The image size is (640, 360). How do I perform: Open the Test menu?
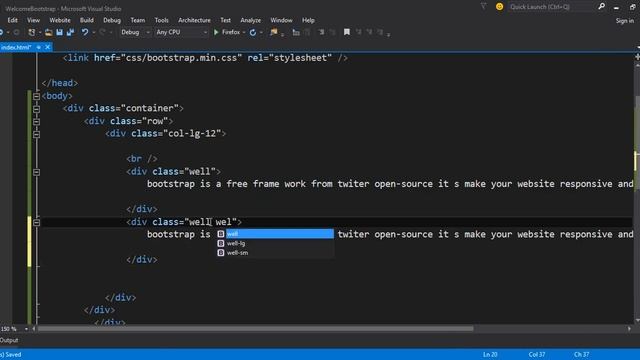[x=225, y=20]
